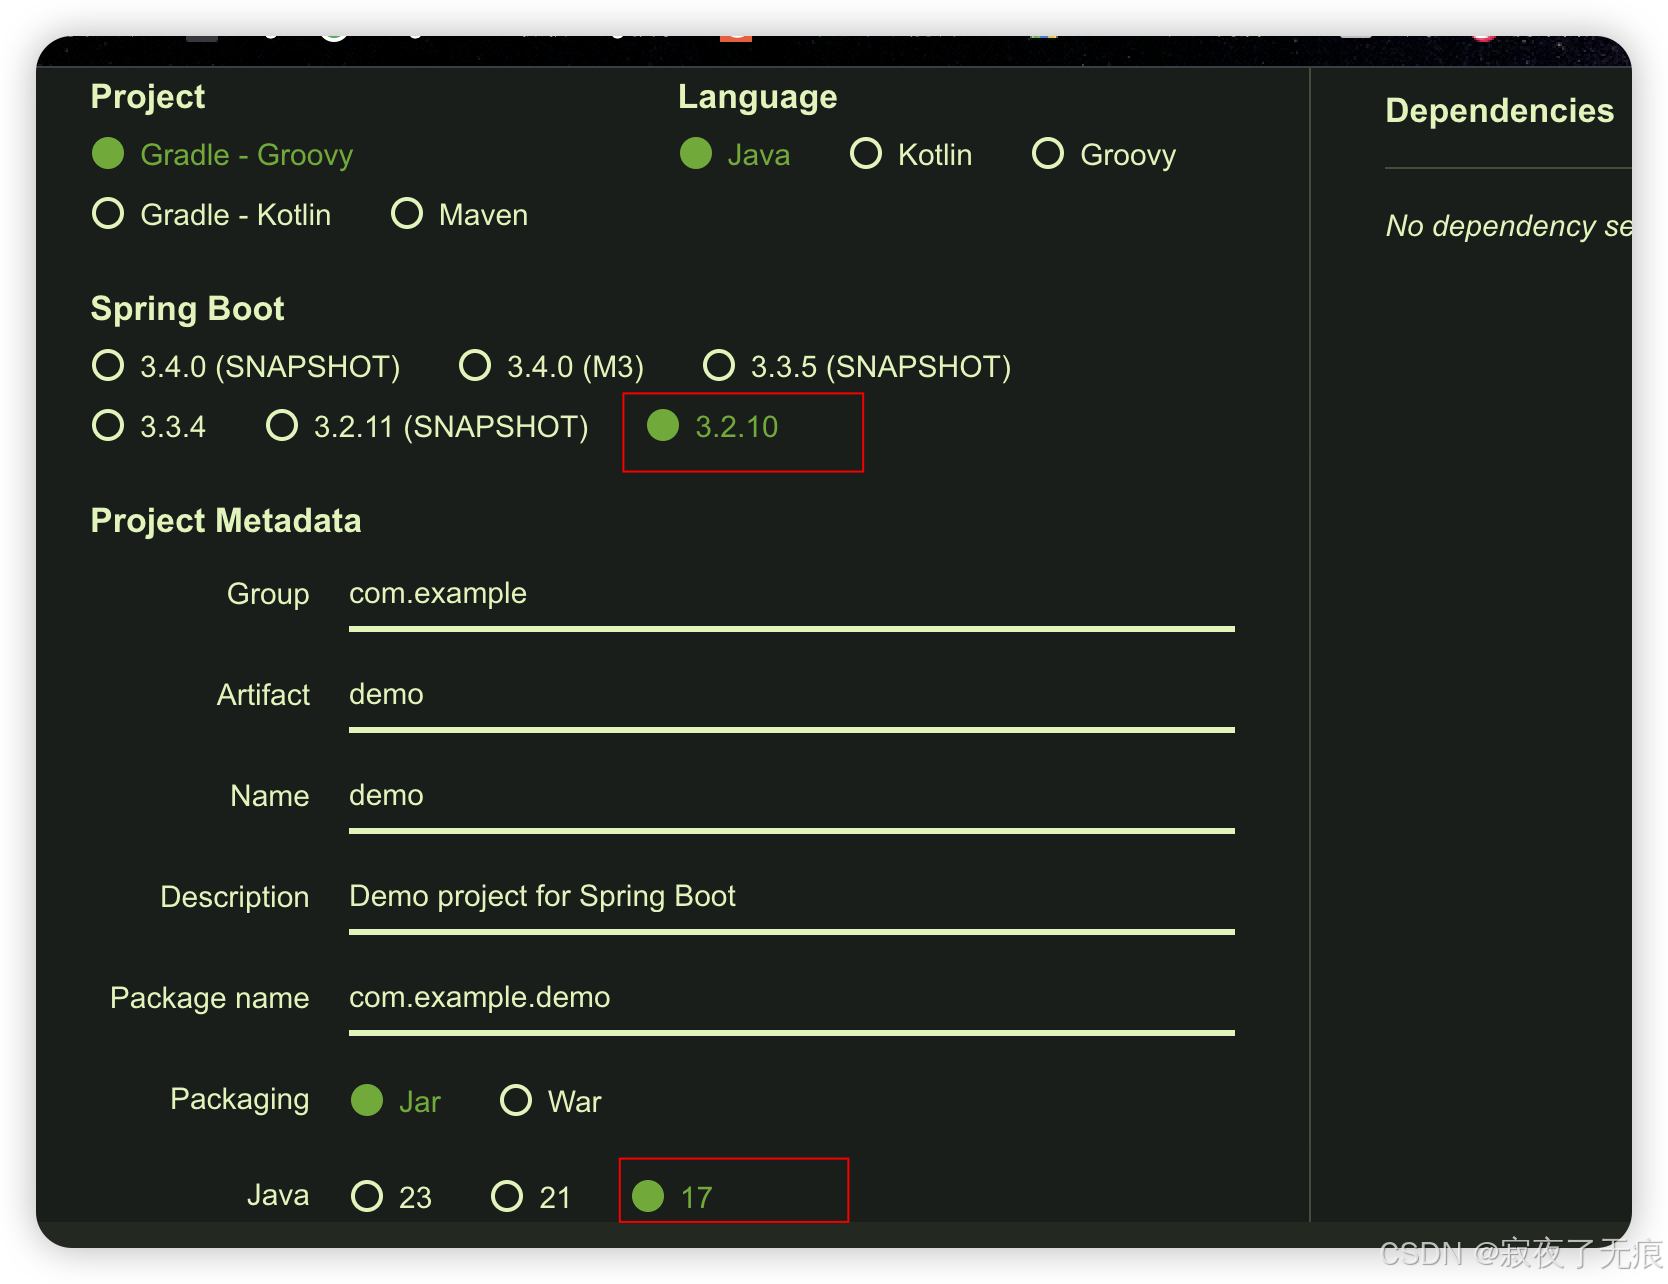Select Java version 21

[x=531, y=1197]
